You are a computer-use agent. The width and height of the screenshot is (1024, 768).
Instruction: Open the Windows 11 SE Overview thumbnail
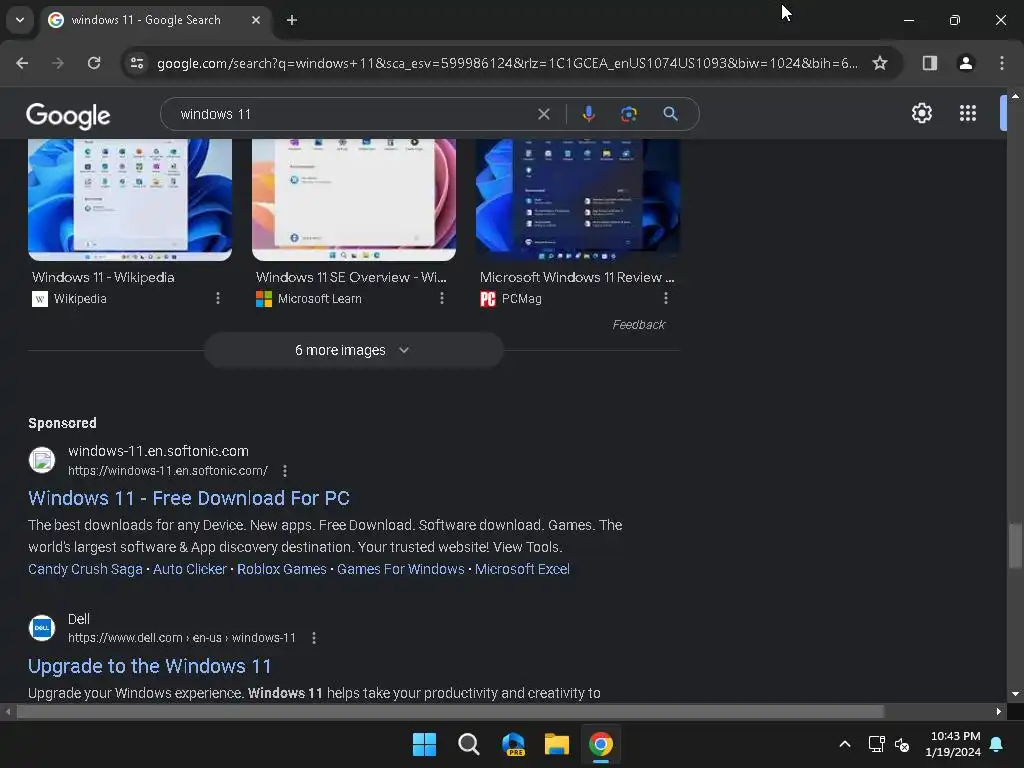(354, 199)
